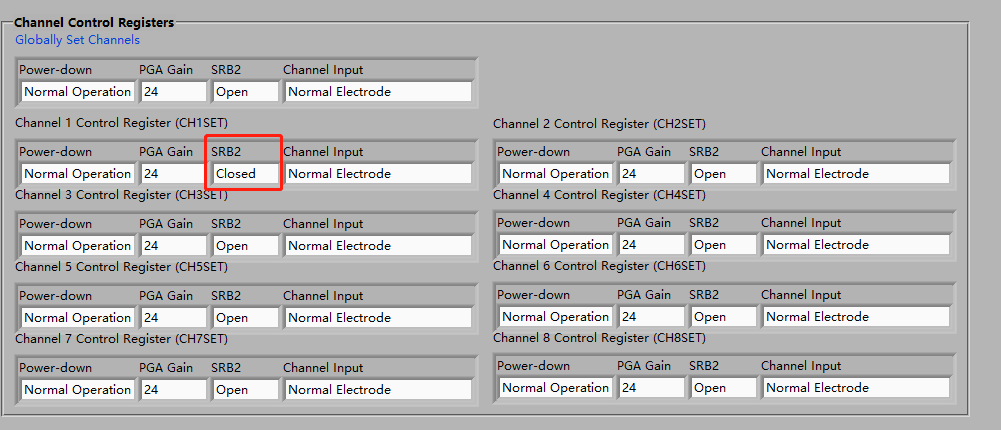Select Channel 1 SRB2 field showing Closed
Screen dimensions: 1001x430
pyautogui.click(x=245, y=174)
